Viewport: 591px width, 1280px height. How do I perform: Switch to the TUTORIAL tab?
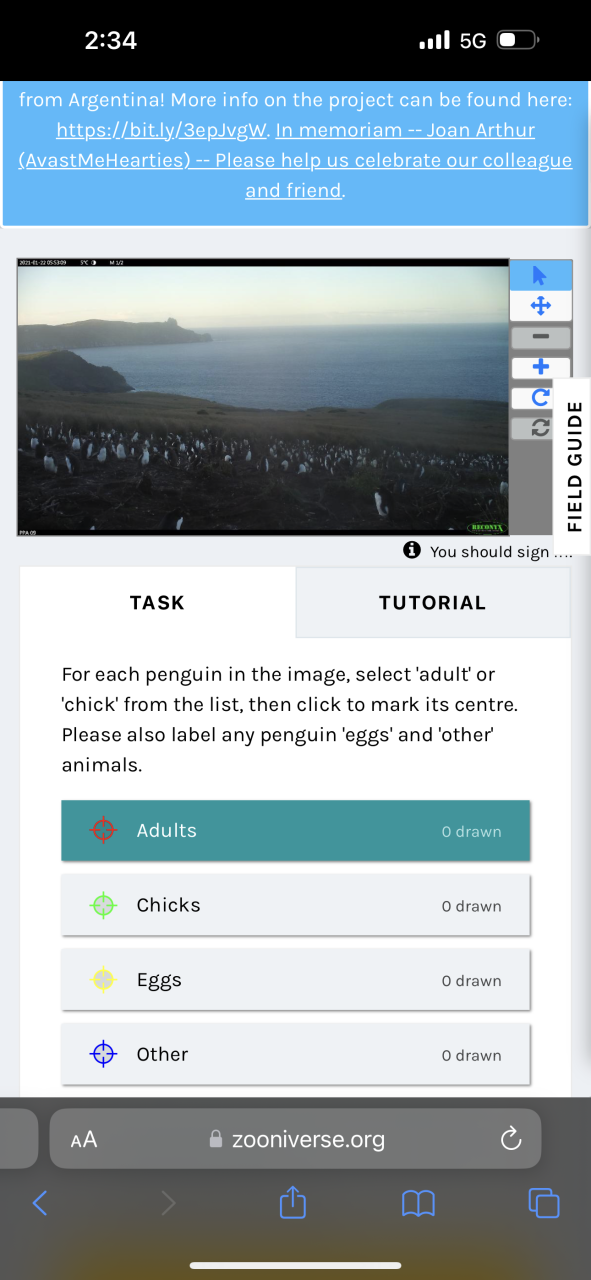[x=433, y=603]
